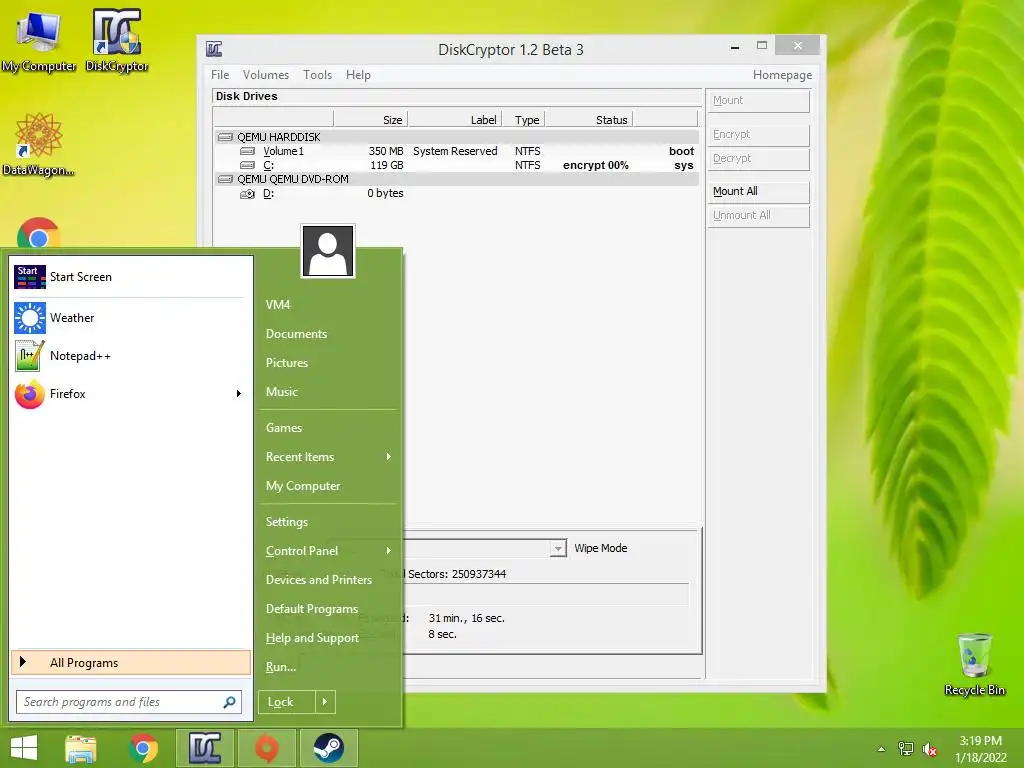Click the Encrypt button
The height and width of the screenshot is (768, 1024).
(x=759, y=135)
